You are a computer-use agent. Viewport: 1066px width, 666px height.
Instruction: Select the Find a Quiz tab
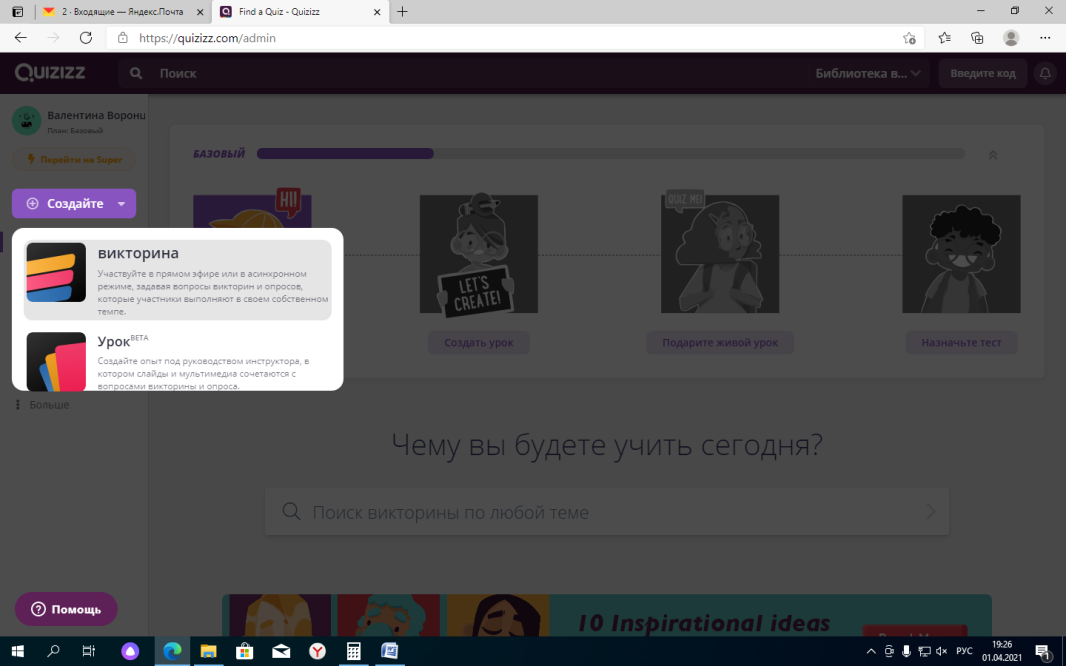click(x=299, y=12)
